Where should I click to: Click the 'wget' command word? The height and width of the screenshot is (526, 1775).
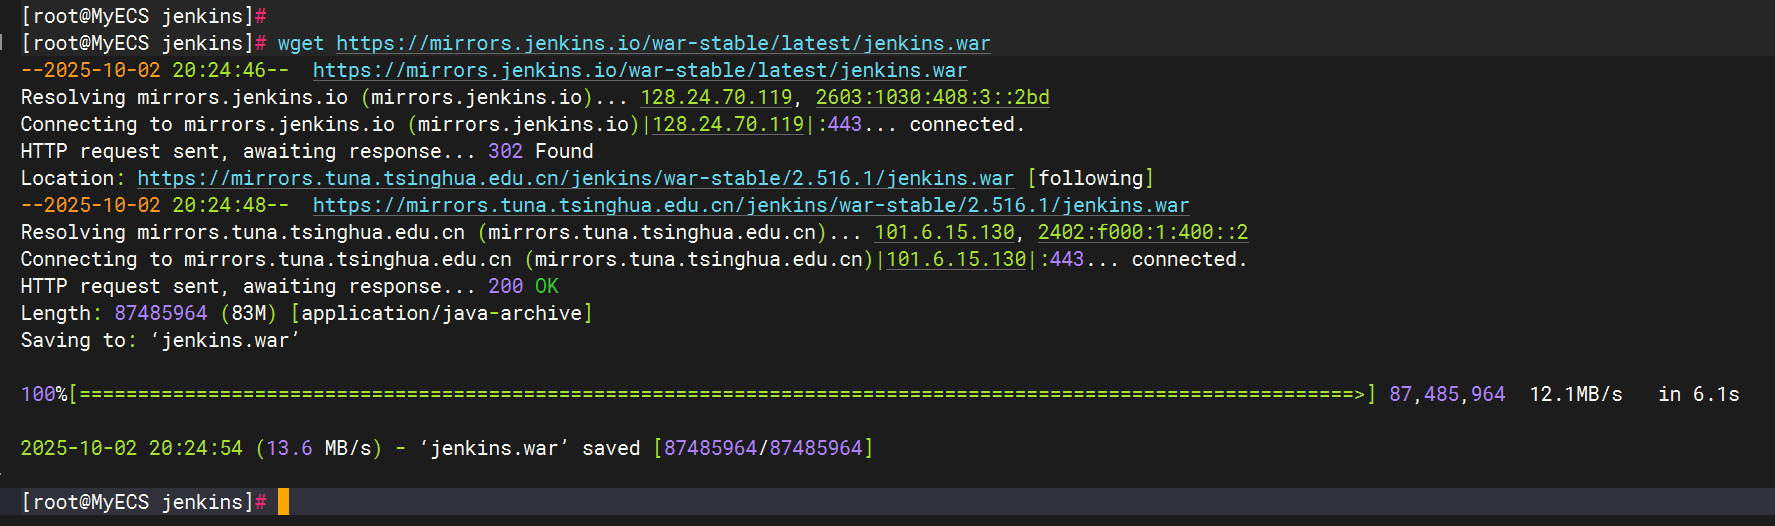point(301,43)
